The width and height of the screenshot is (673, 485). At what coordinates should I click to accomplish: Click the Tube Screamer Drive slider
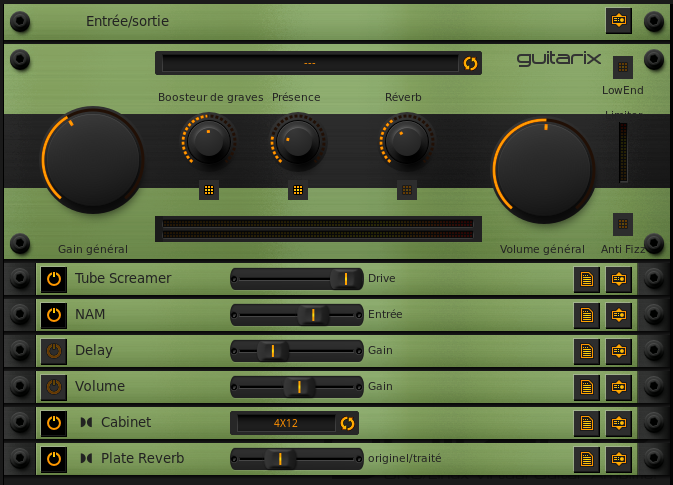(297, 279)
